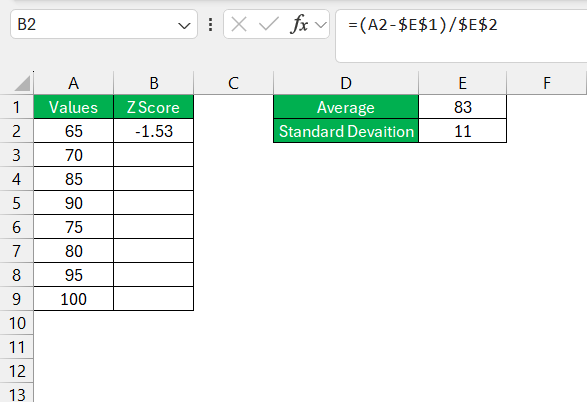Image resolution: width=587 pixels, height=402 pixels.
Task: Select row 1 header
Action: pos(16,107)
